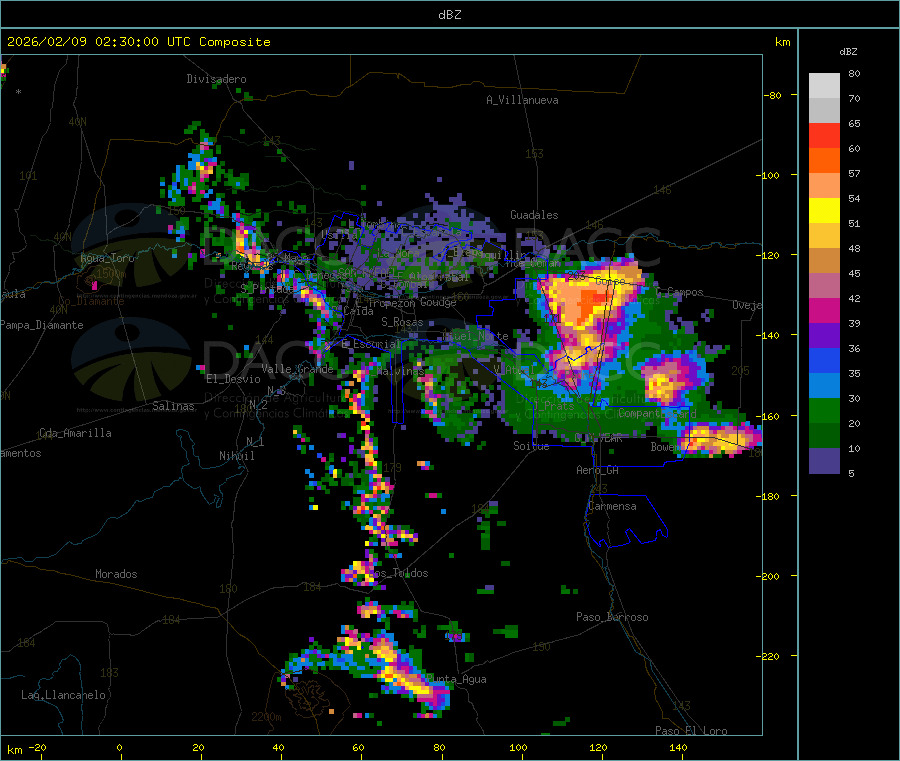The height and width of the screenshot is (761, 900).
Task: Click the '0' km tick on bottom axis
Action: click(x=119, y=747)
